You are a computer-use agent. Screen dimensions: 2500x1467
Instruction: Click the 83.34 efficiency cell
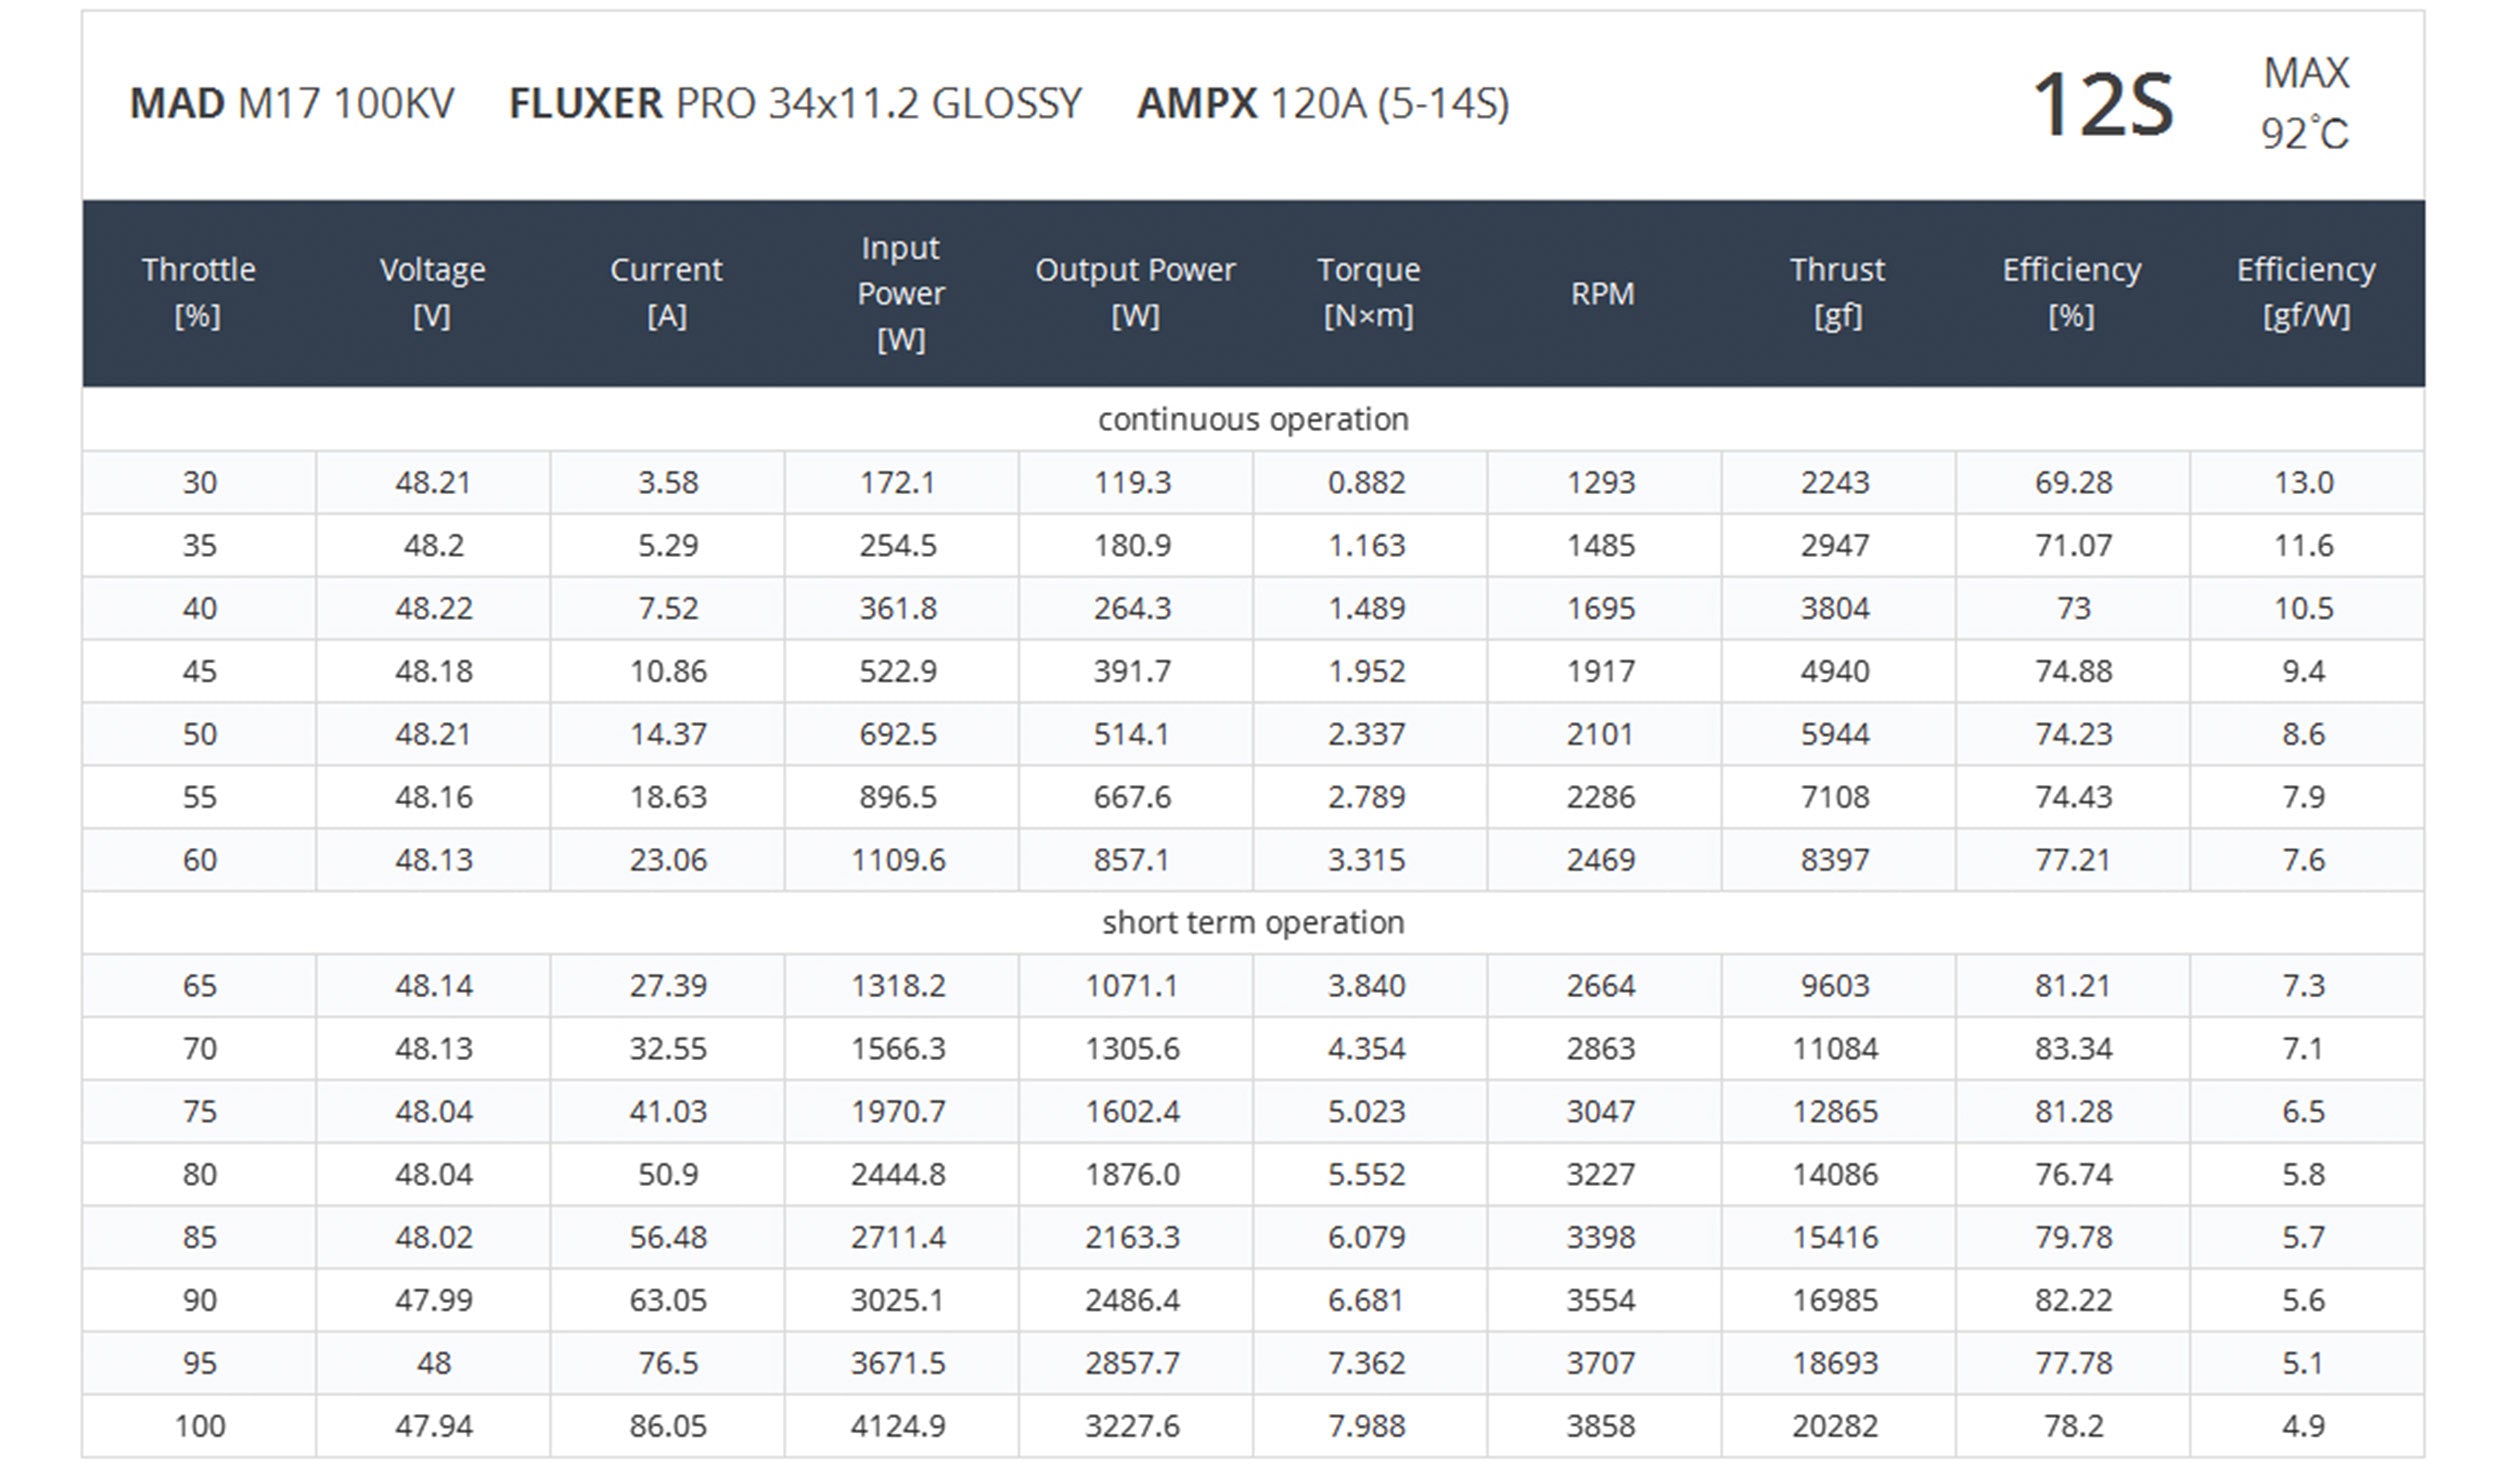click(2072, 1048)
